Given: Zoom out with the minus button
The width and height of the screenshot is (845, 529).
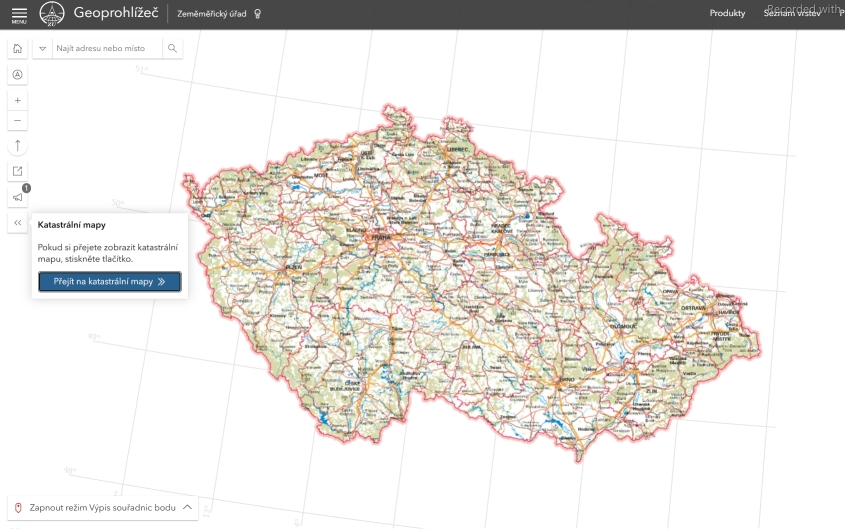Looking at the screenshot, I should 18,121.
